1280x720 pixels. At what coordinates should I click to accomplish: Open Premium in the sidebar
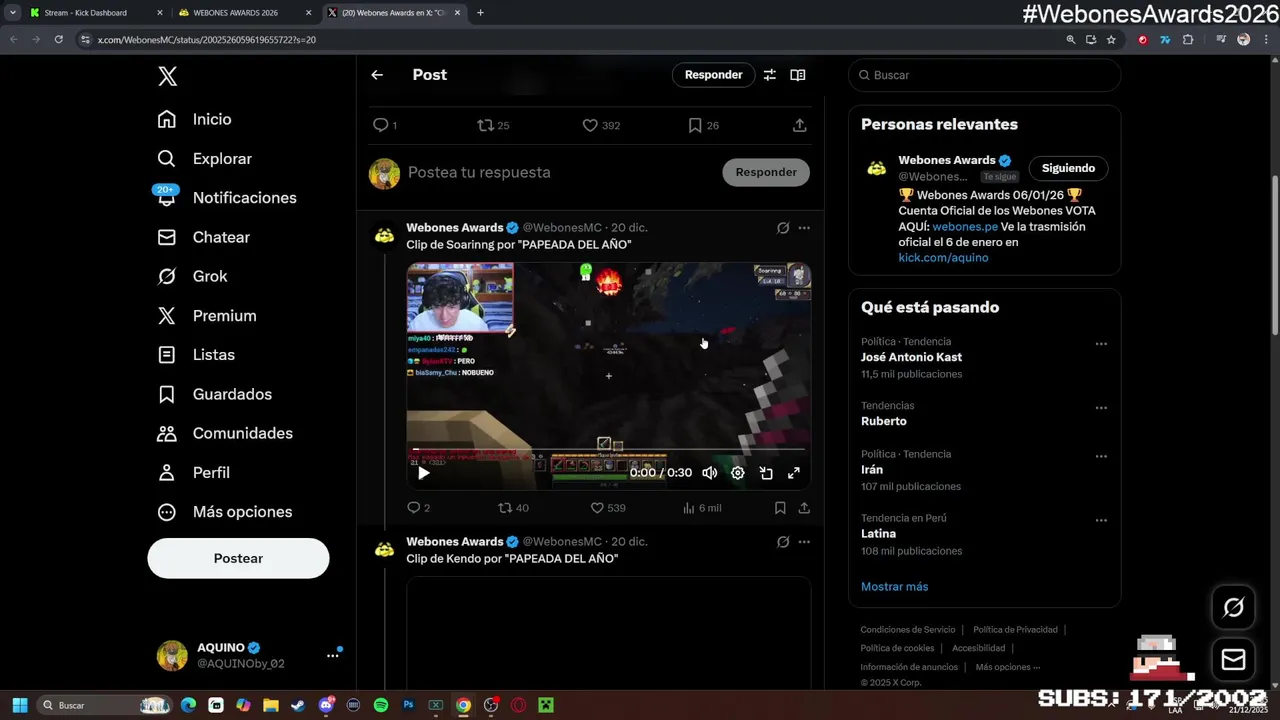click(x=206, y=315)
